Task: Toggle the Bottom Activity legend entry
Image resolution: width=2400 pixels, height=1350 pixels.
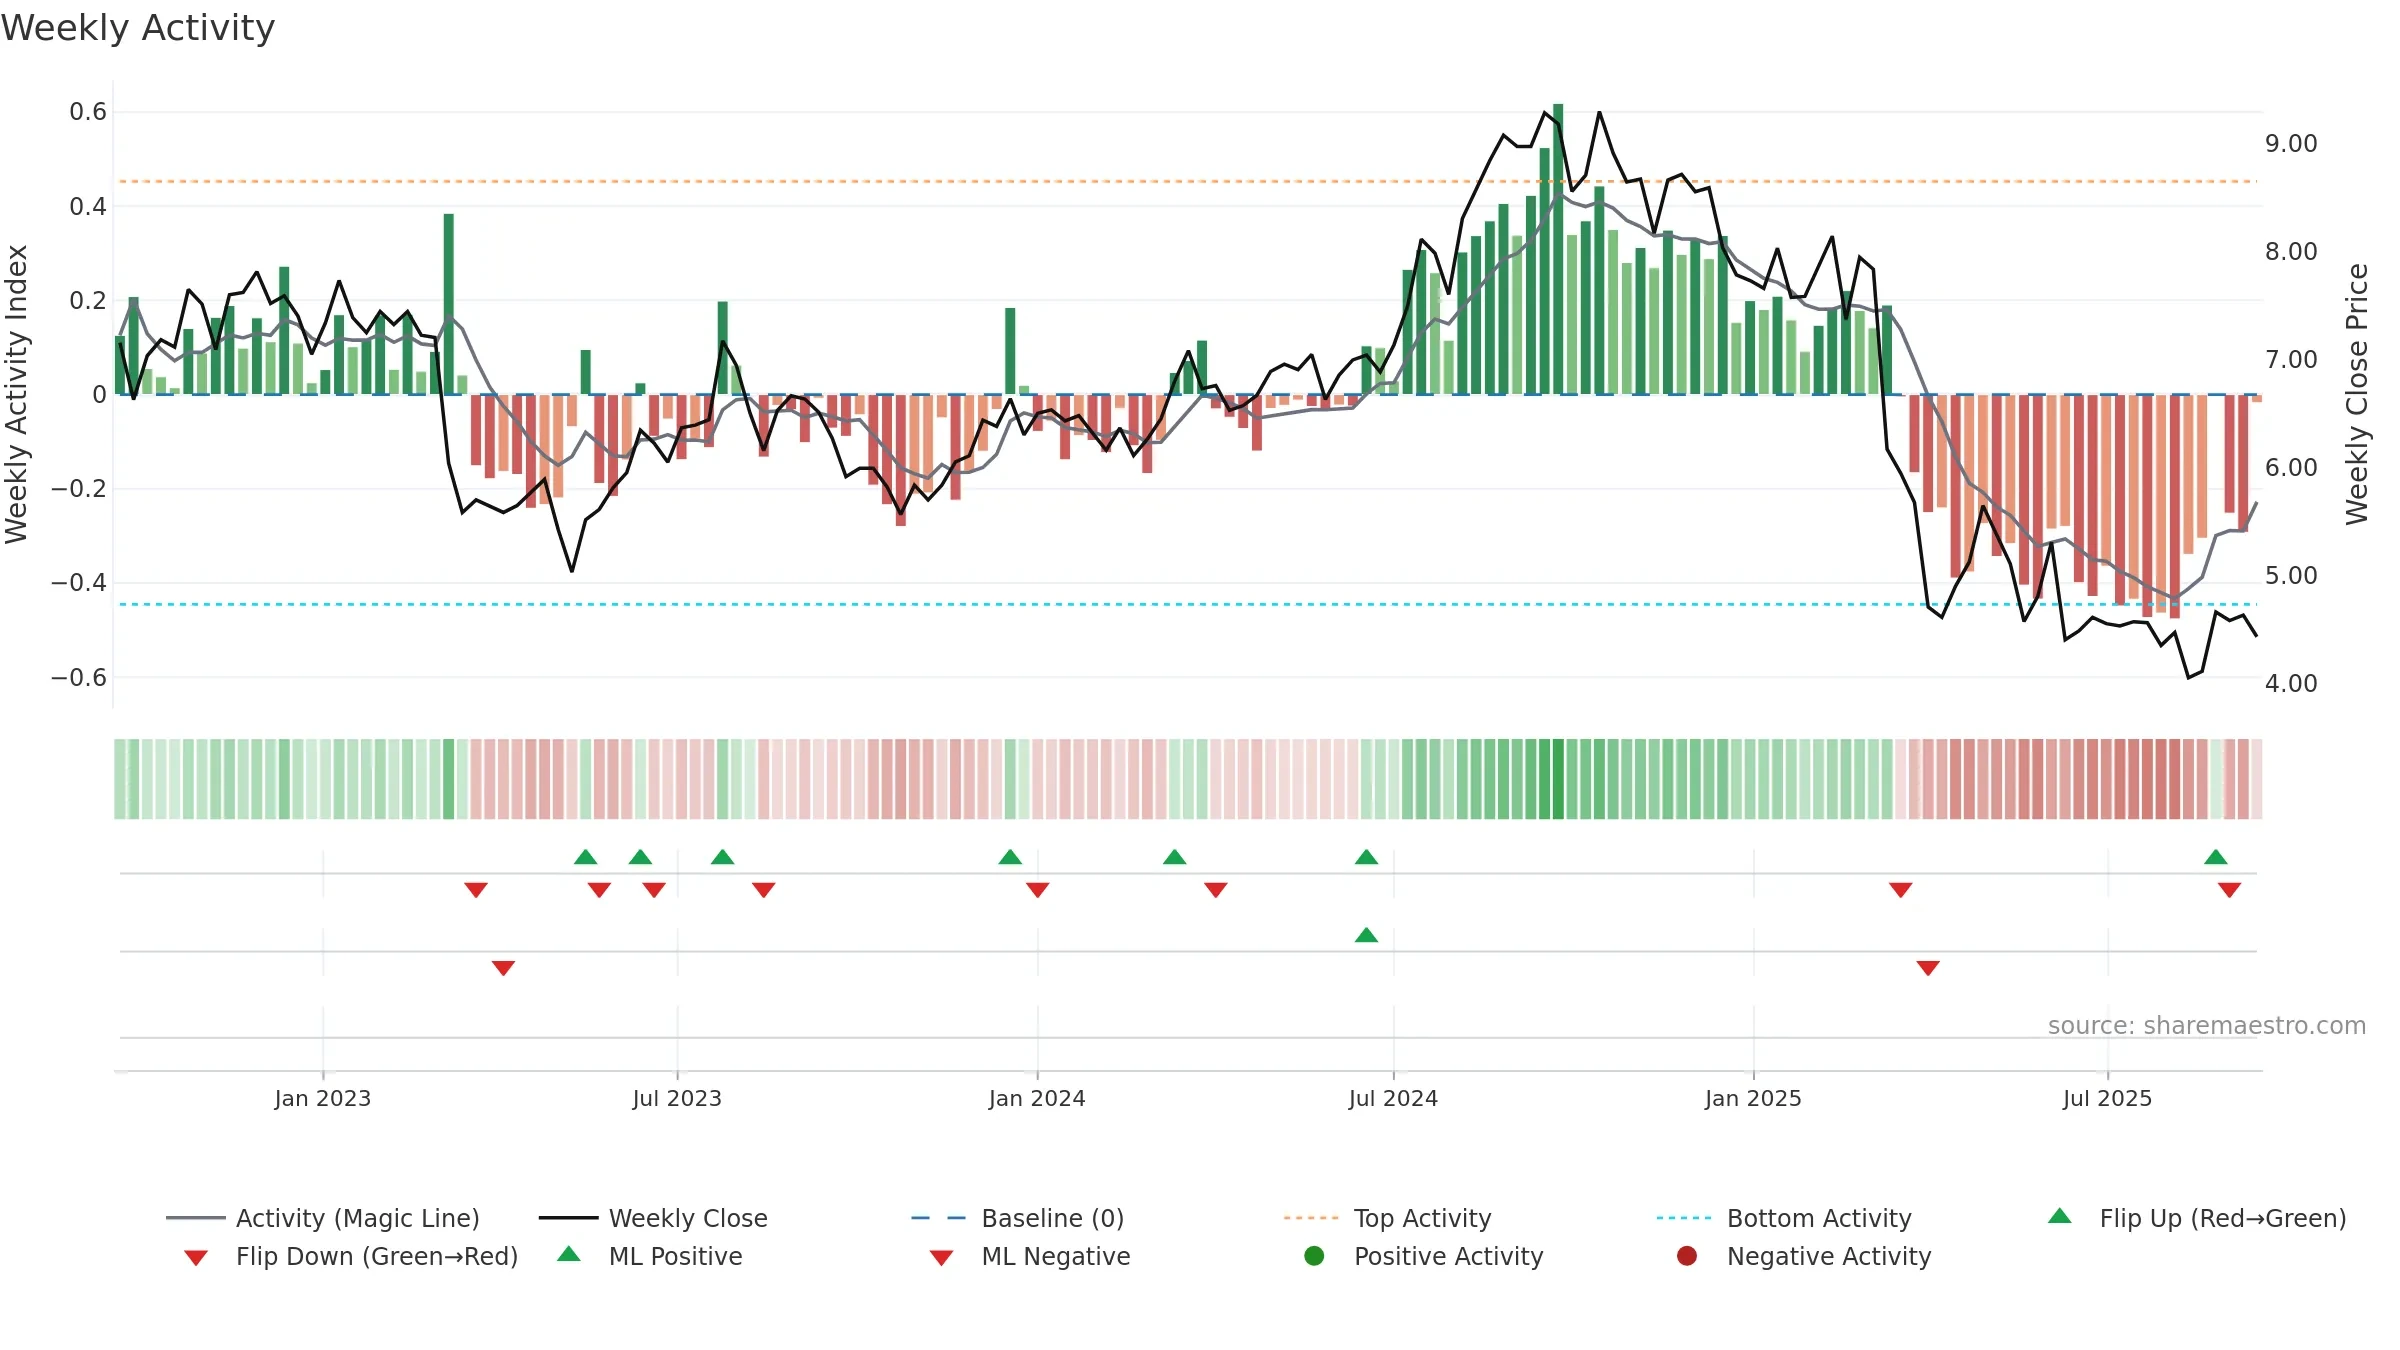Action: click(1783, 1218)
